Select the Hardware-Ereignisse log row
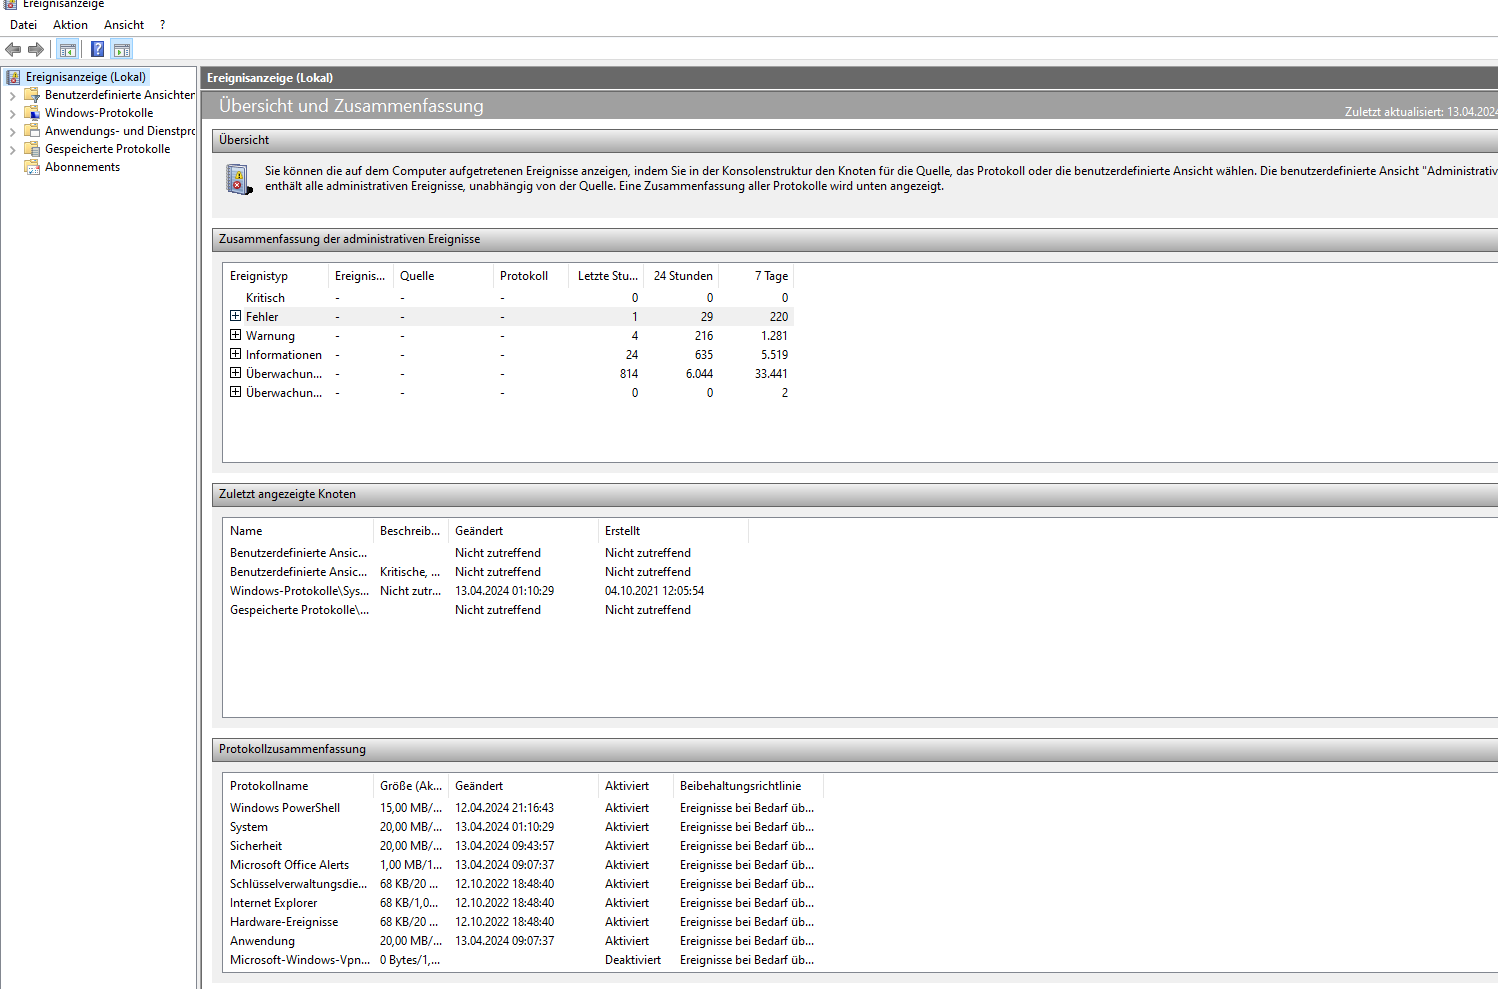1498x989 pixels. 523,922
